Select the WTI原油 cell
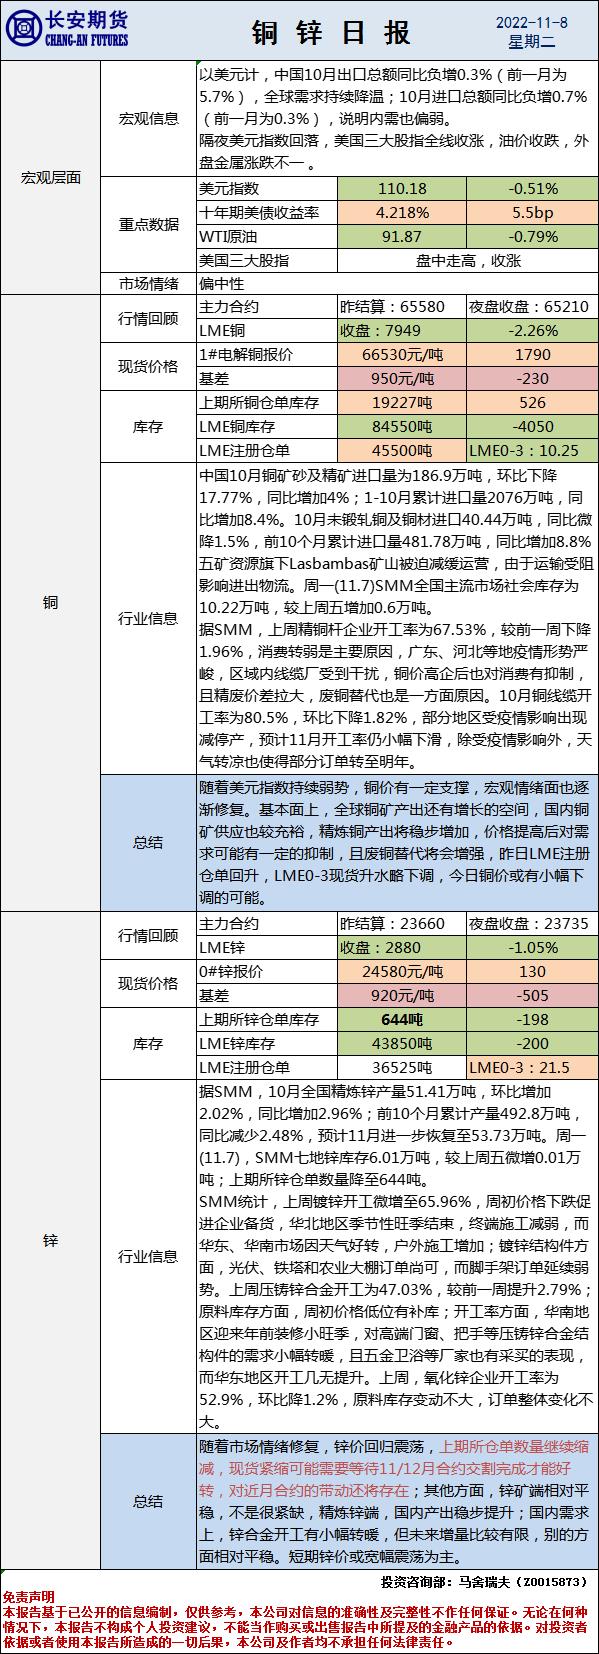599x1654 pixels. coord(267,236)
